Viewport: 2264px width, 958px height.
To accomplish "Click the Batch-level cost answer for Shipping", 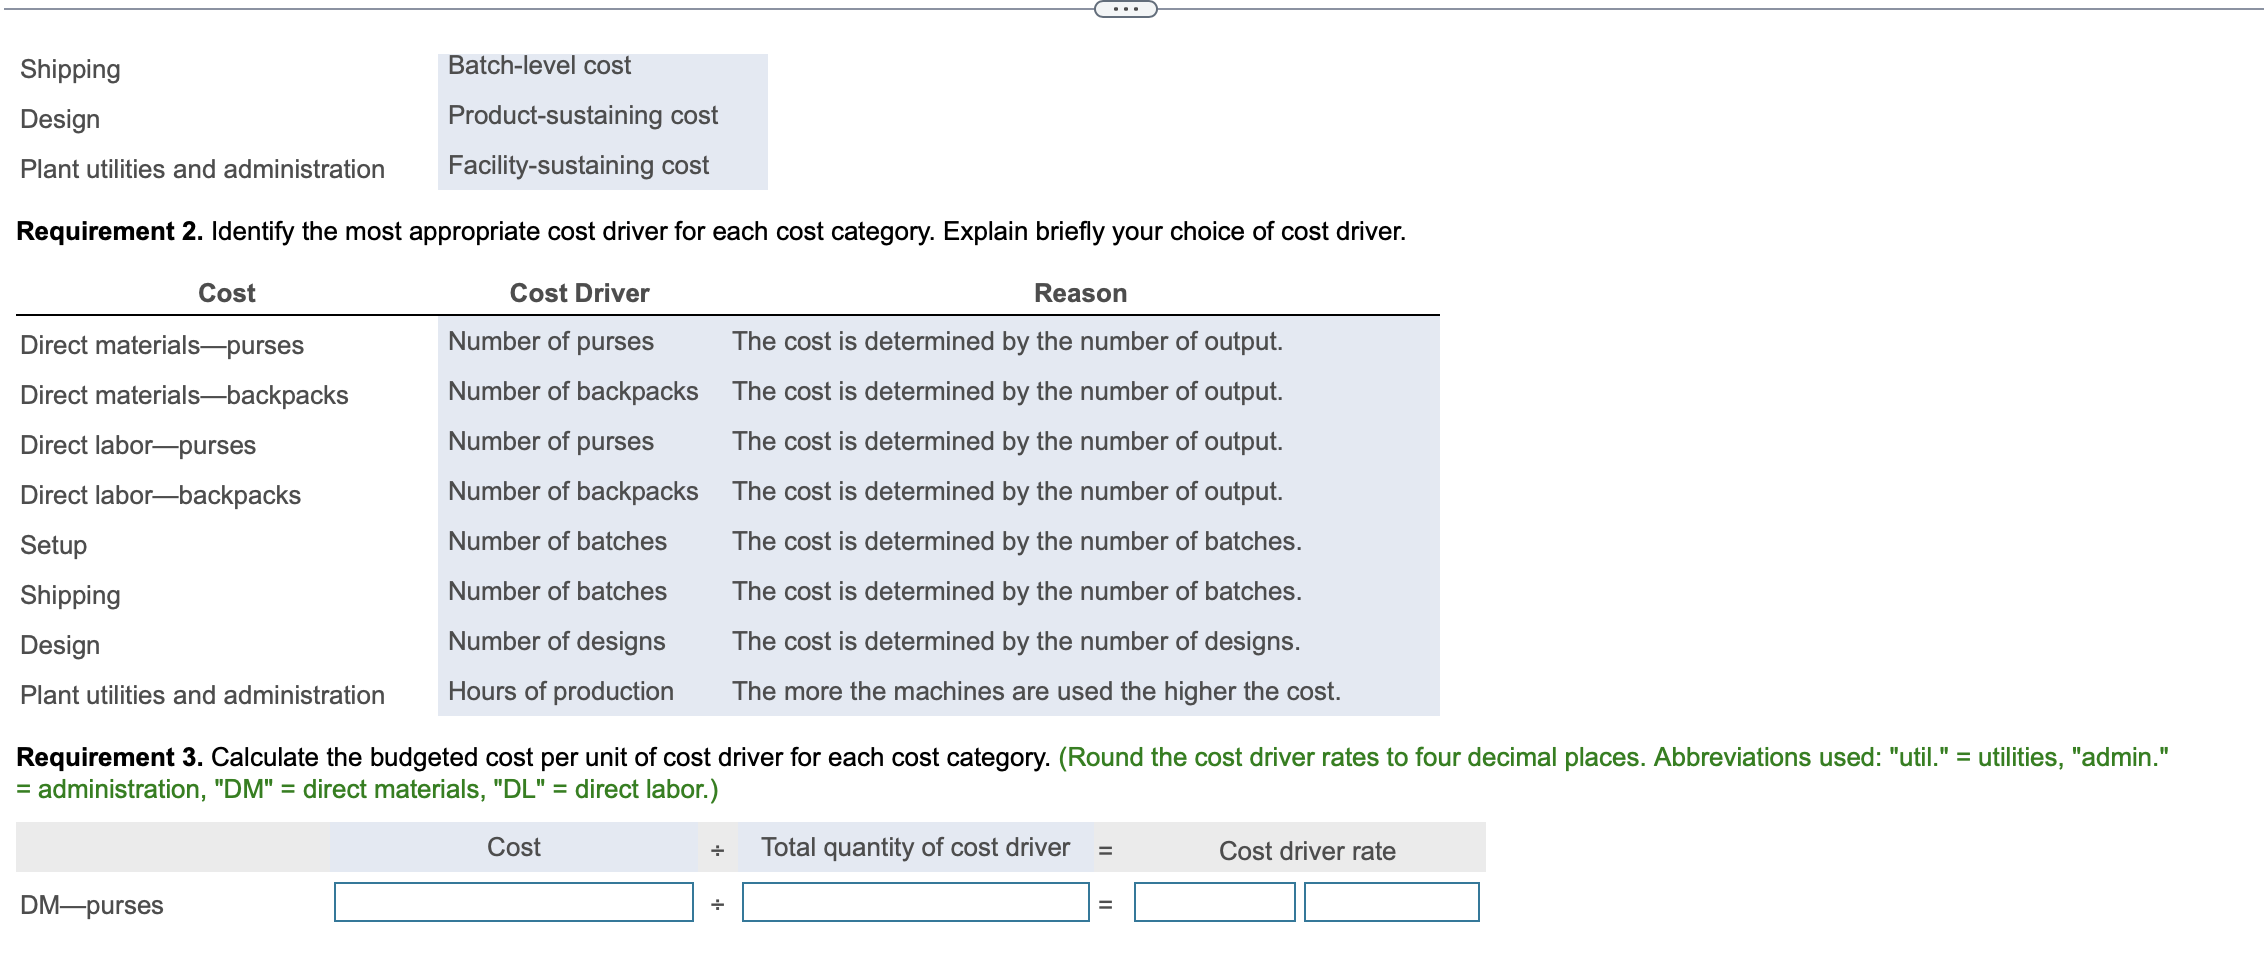I will (x=539, y=66).
